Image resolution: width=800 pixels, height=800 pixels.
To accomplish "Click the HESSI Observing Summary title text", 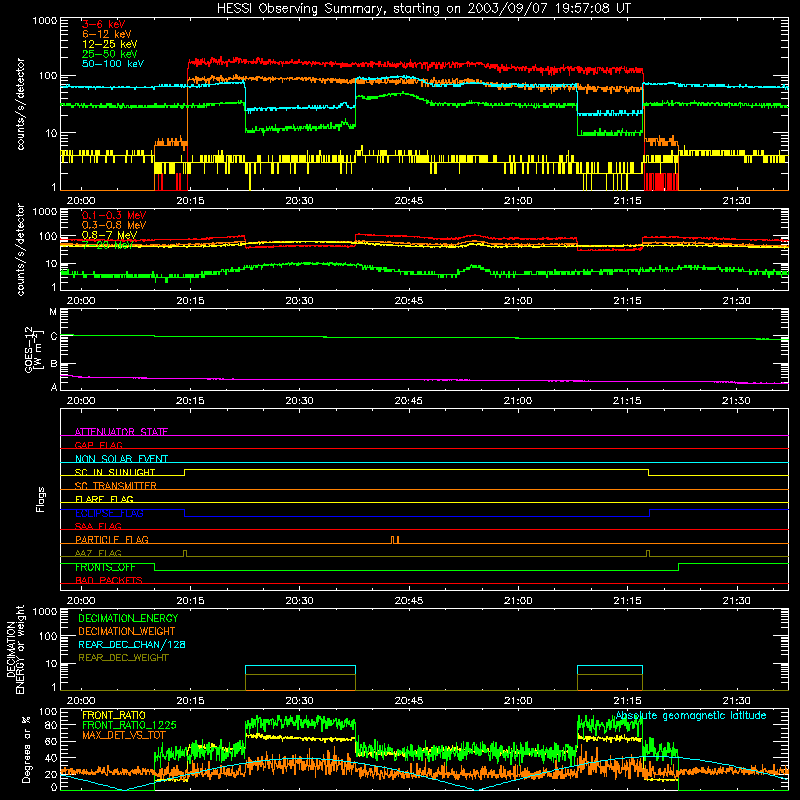I will pos(423,9).
